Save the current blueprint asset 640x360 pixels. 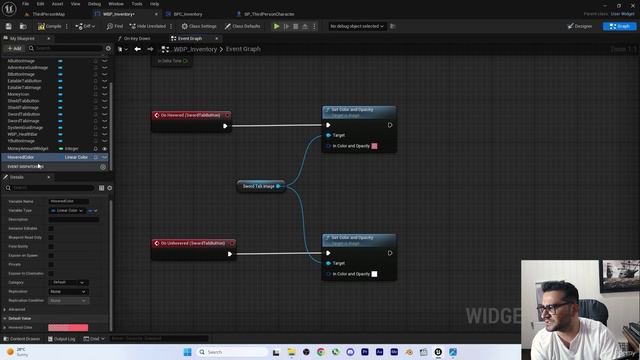click(9, 26)
